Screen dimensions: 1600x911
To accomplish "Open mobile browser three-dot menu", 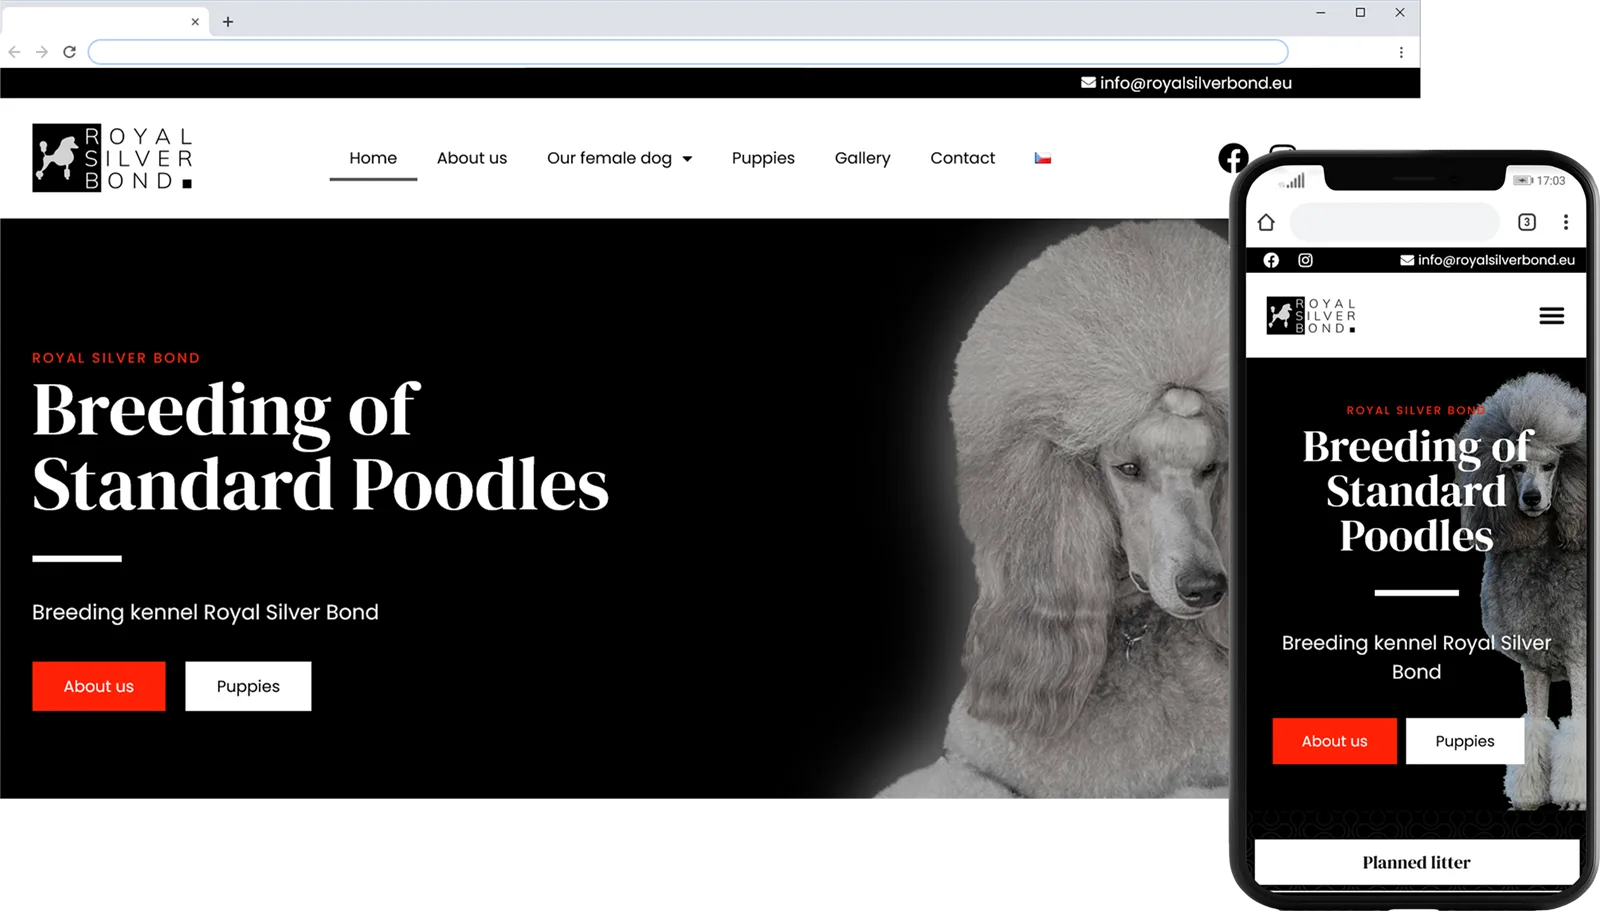I will pos(1566,222).
